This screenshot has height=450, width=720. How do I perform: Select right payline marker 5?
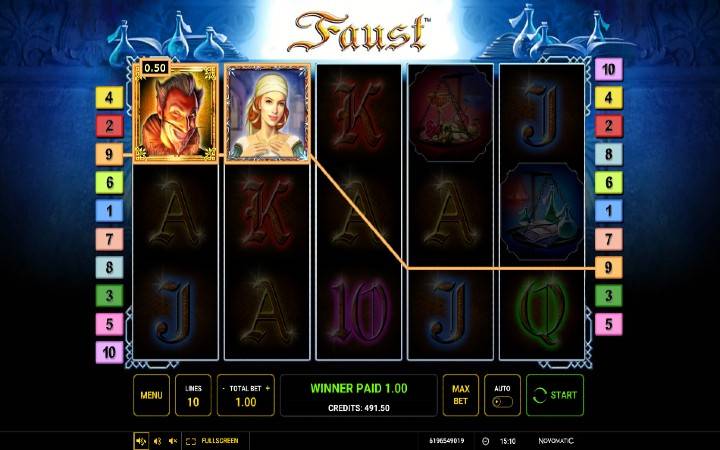(x=608, y=324)
